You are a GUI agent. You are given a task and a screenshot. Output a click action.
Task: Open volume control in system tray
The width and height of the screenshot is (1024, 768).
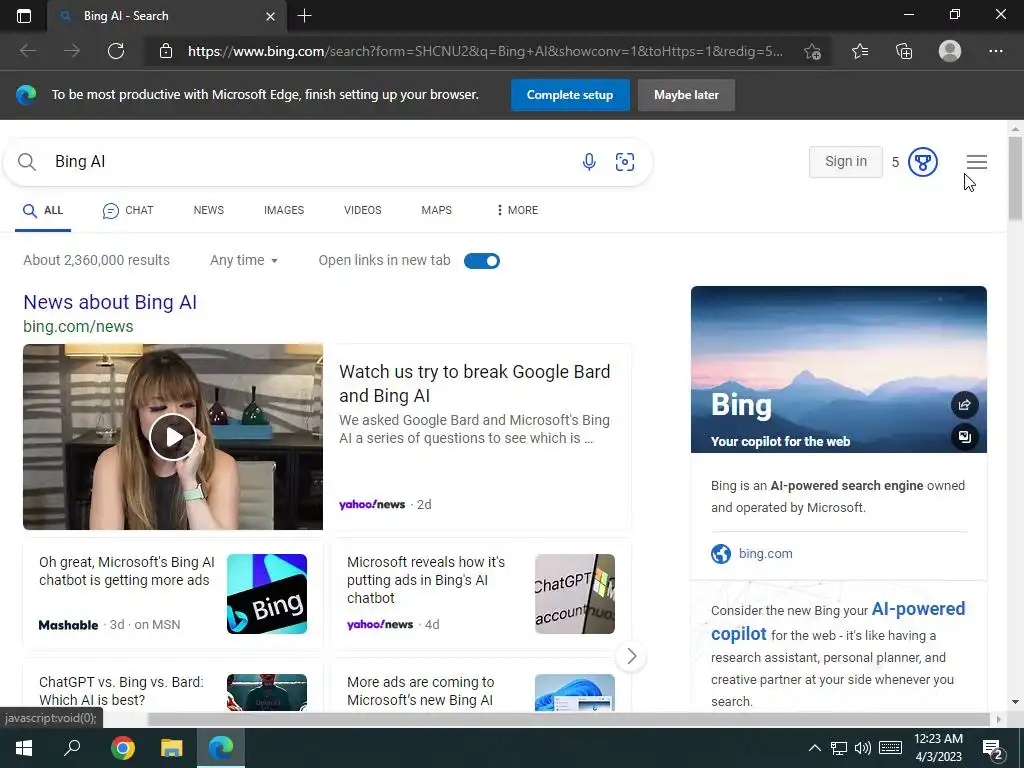pos(863,748)
